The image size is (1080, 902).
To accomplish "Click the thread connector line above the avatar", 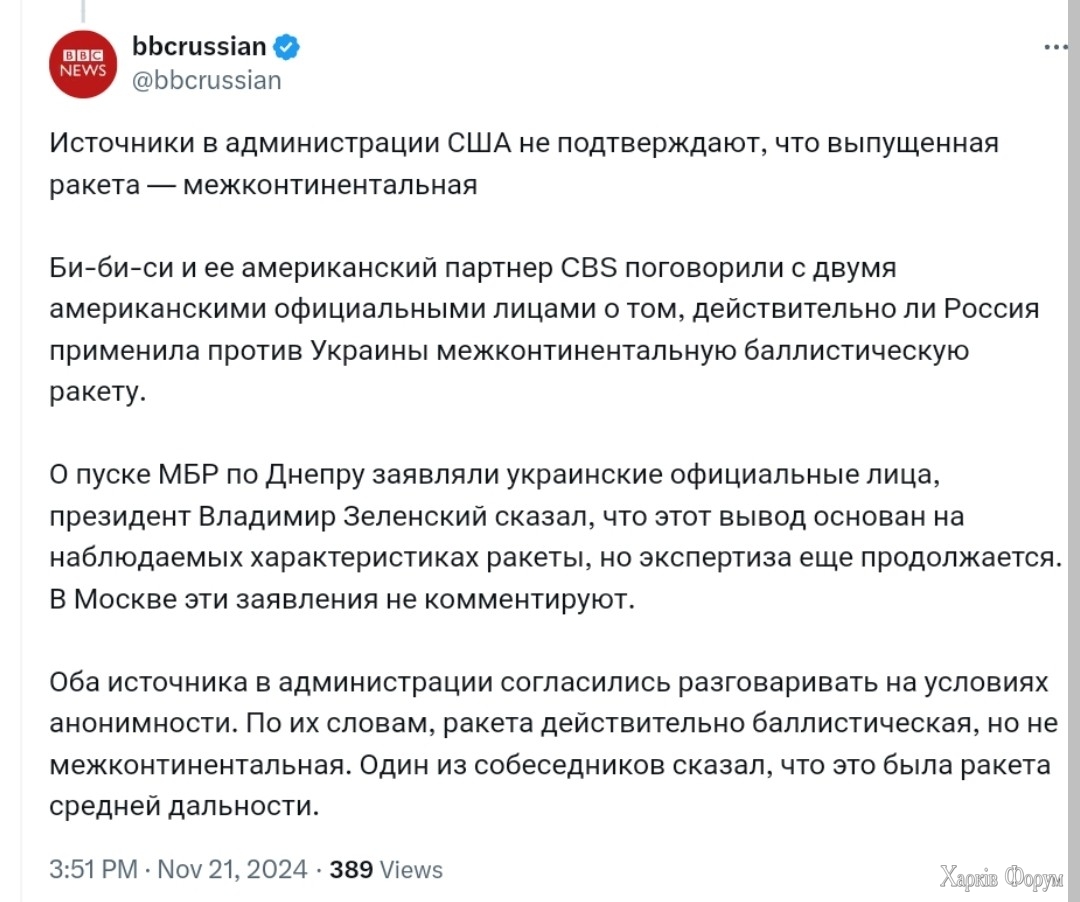I will [x=83, y=10].
